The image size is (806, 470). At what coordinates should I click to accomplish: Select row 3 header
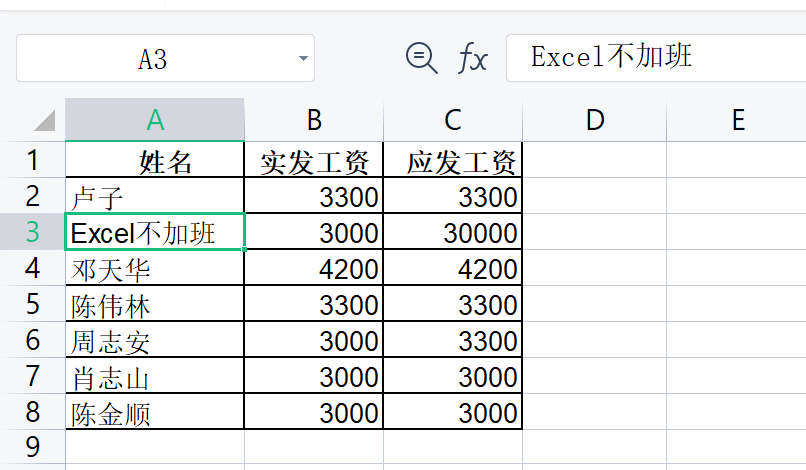click(32, 231)
